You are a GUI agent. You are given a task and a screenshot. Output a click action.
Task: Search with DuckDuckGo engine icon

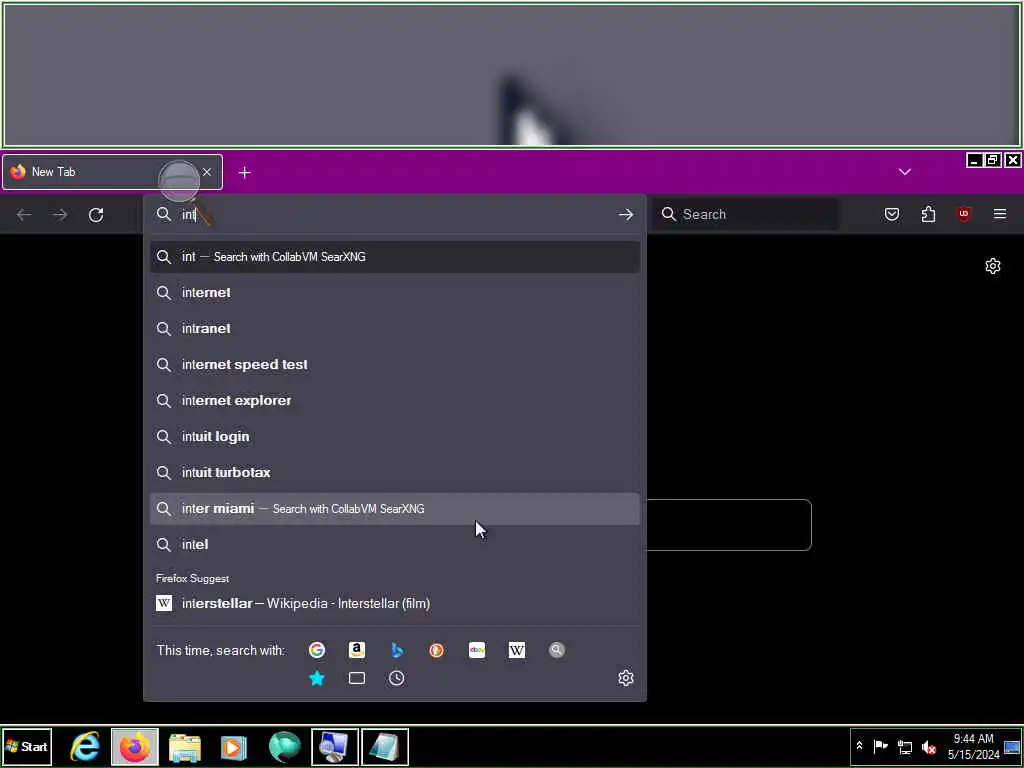pos(436,650)
